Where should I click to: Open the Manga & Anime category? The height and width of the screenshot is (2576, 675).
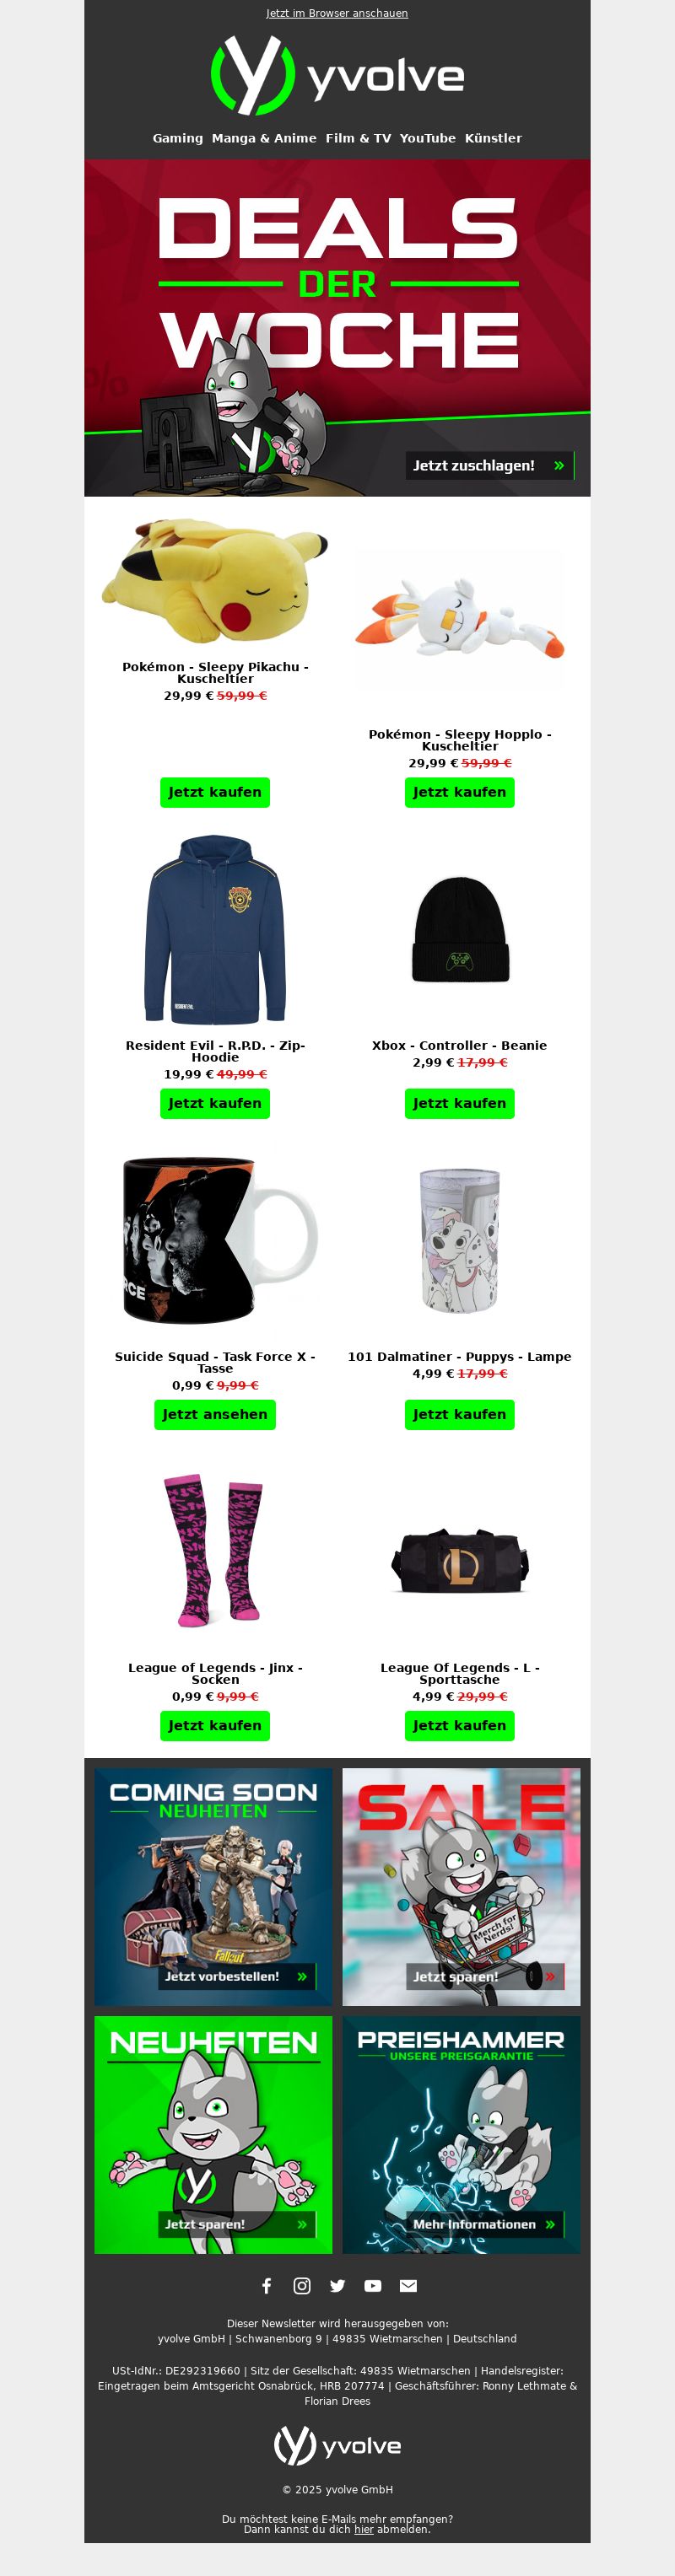tap(264, 138)
